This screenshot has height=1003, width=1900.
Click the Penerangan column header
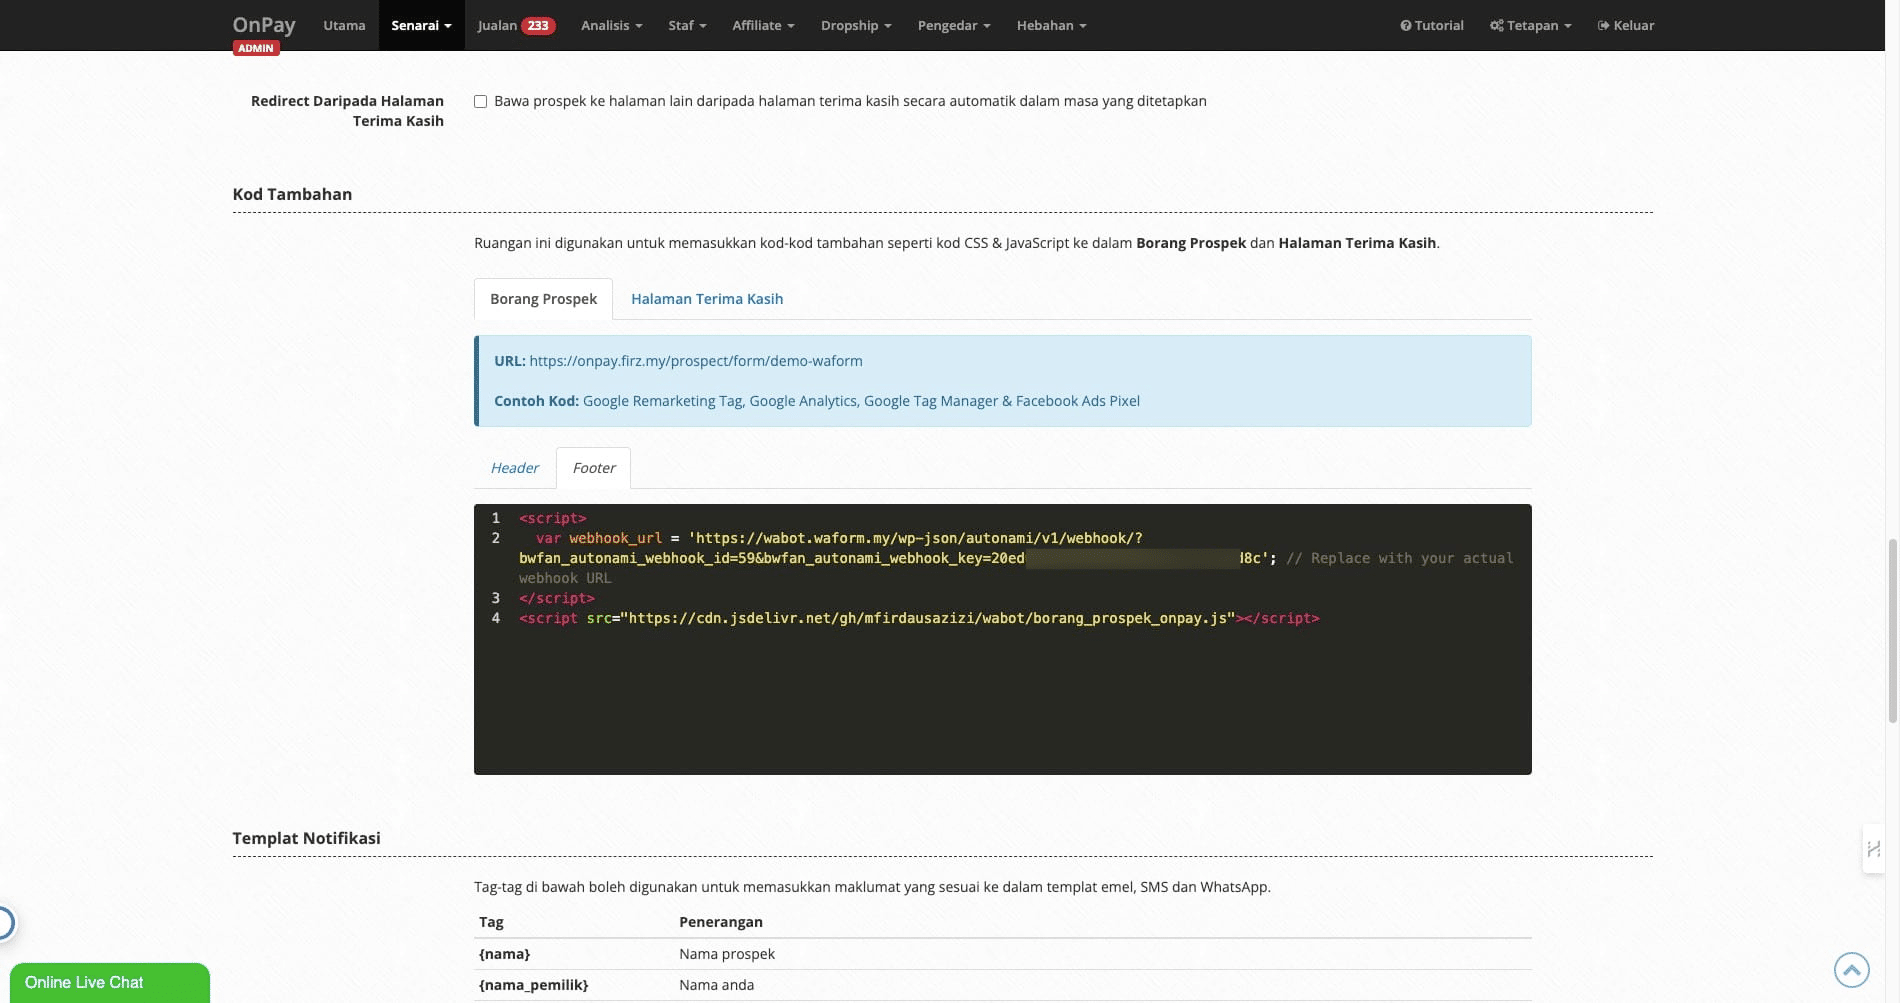click(x=721, y=922)
